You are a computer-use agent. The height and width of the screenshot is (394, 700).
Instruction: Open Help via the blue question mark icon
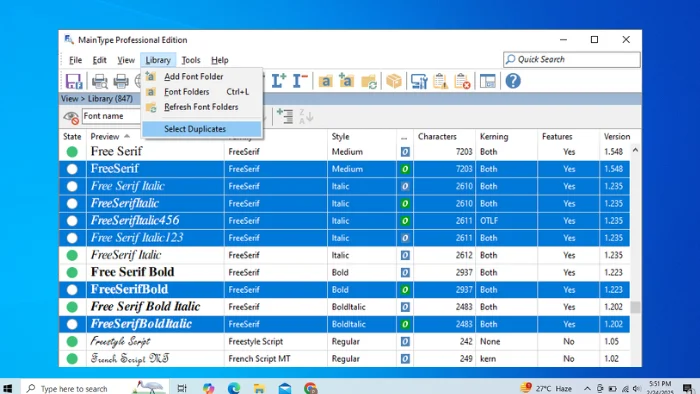(x=513, y=81)
